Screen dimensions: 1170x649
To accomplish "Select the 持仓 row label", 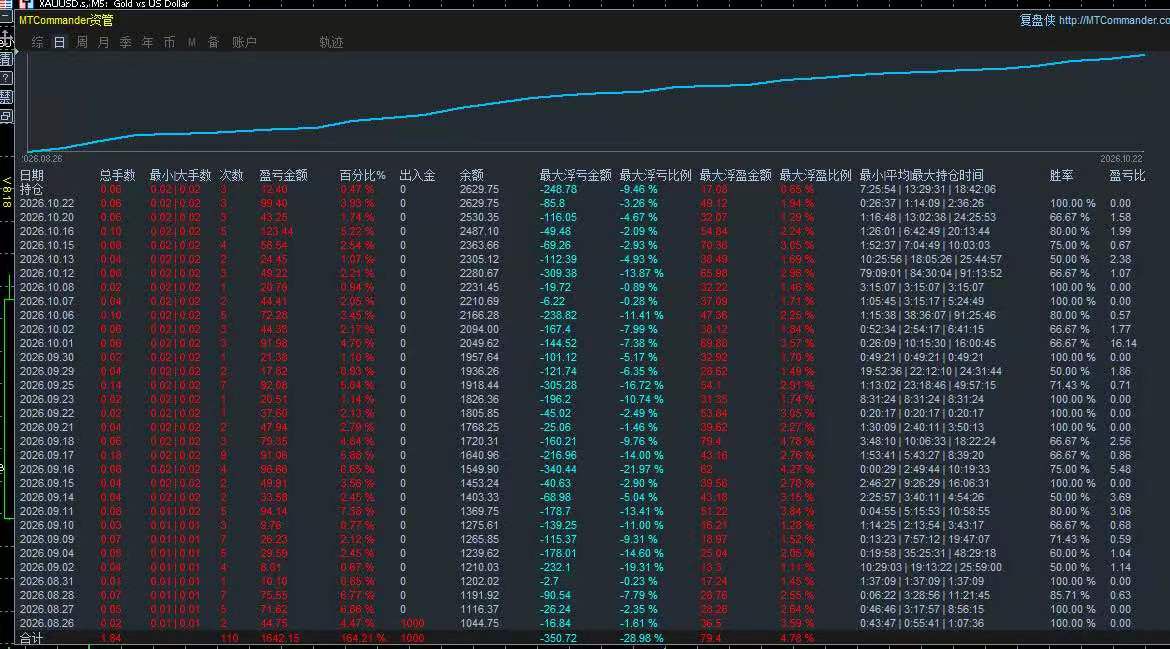I will click(x=31, y=189).
